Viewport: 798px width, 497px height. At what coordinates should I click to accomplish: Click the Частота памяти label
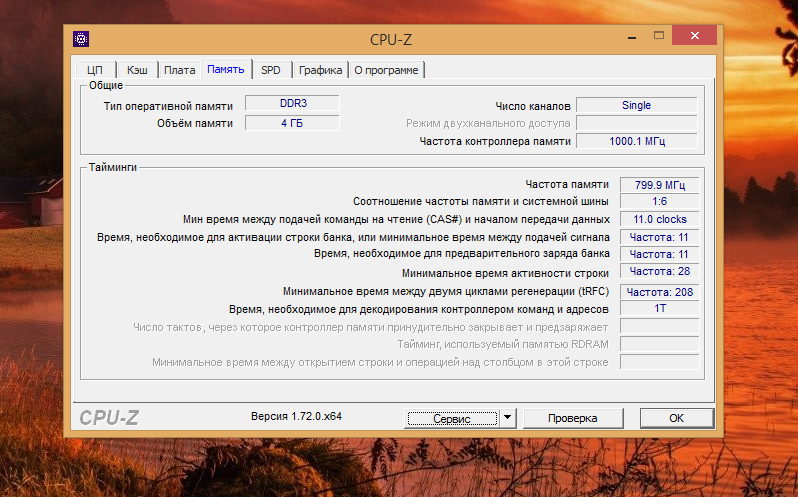coord(567,184)
